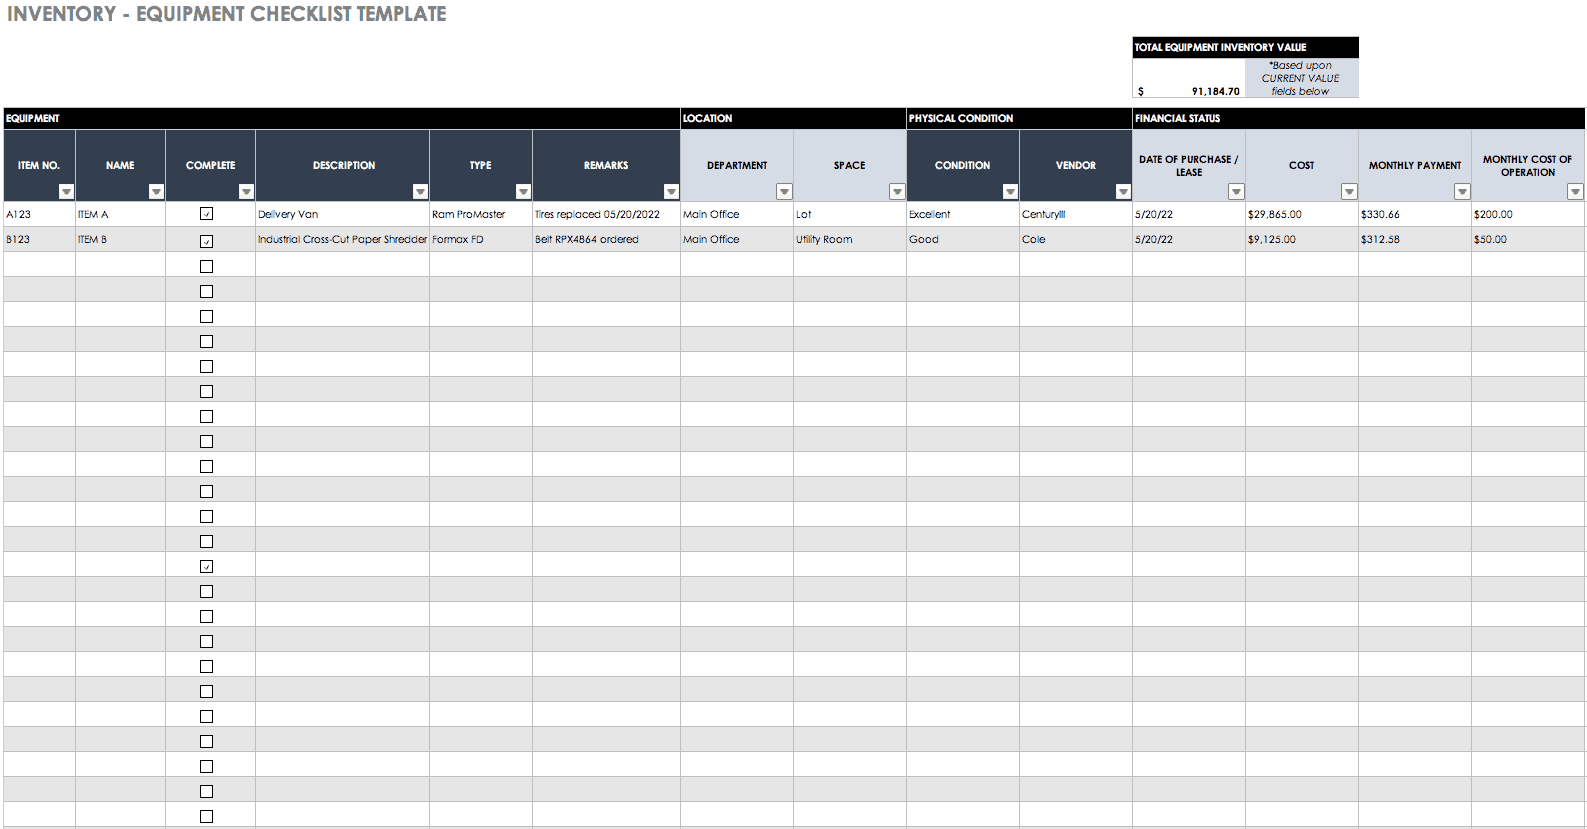This screenshot has height=829, width=1587.
Task: Open the ITEM NO. column filter dropdown
Action: (x=66, y=192)
